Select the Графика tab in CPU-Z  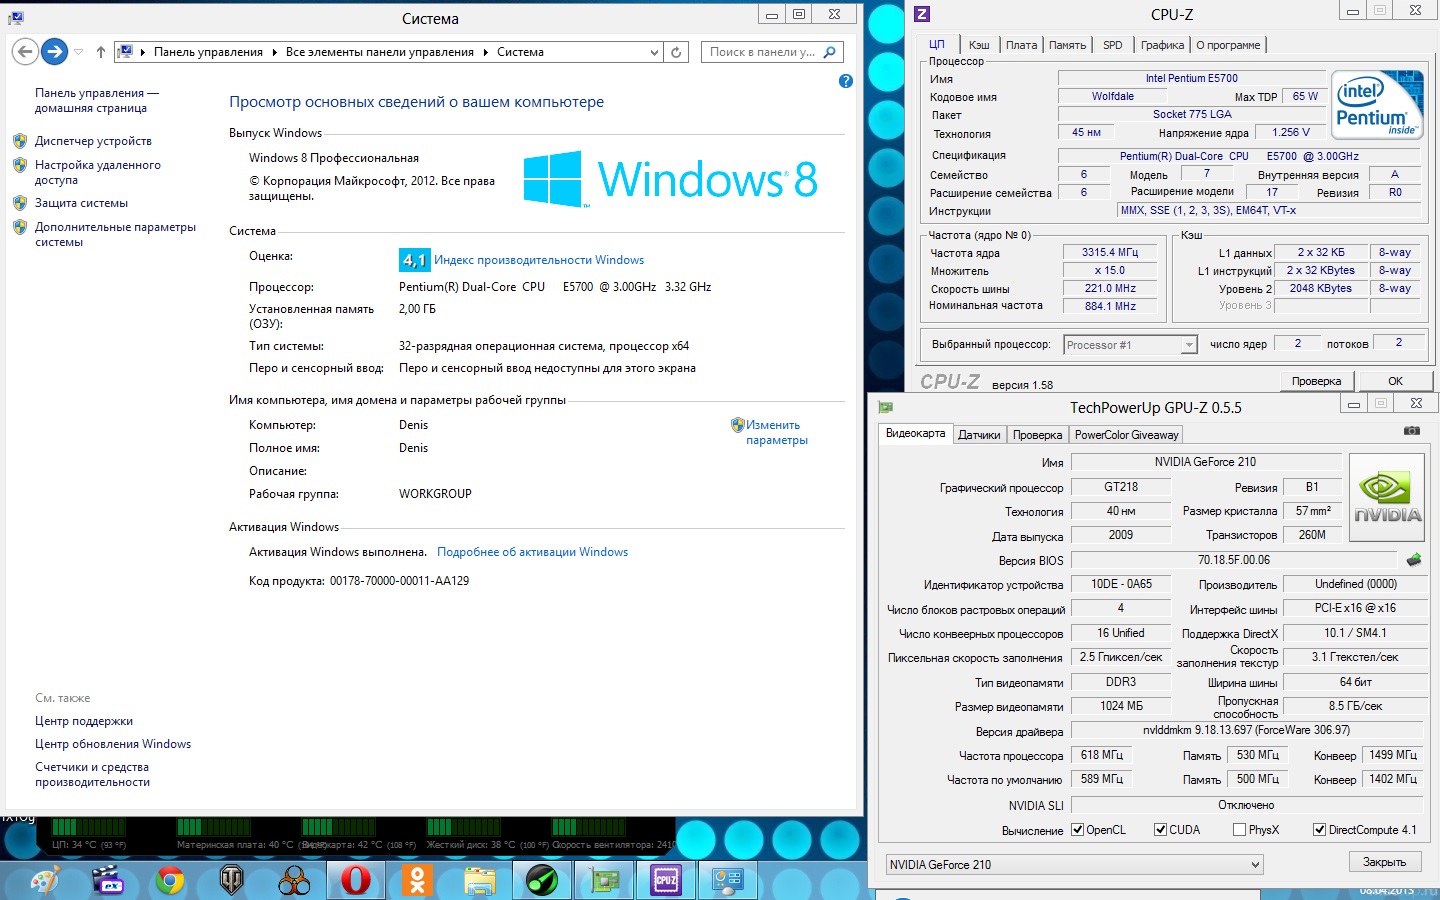1162,45
